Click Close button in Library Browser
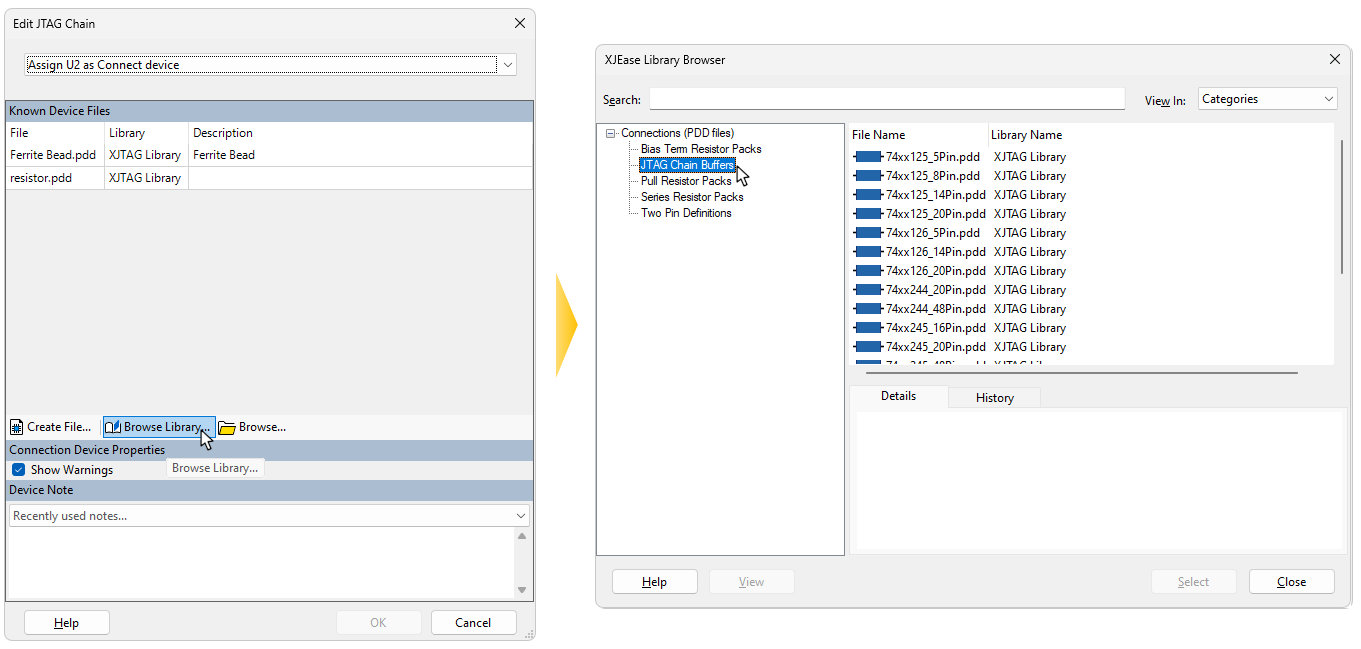 coord(1291,582)
